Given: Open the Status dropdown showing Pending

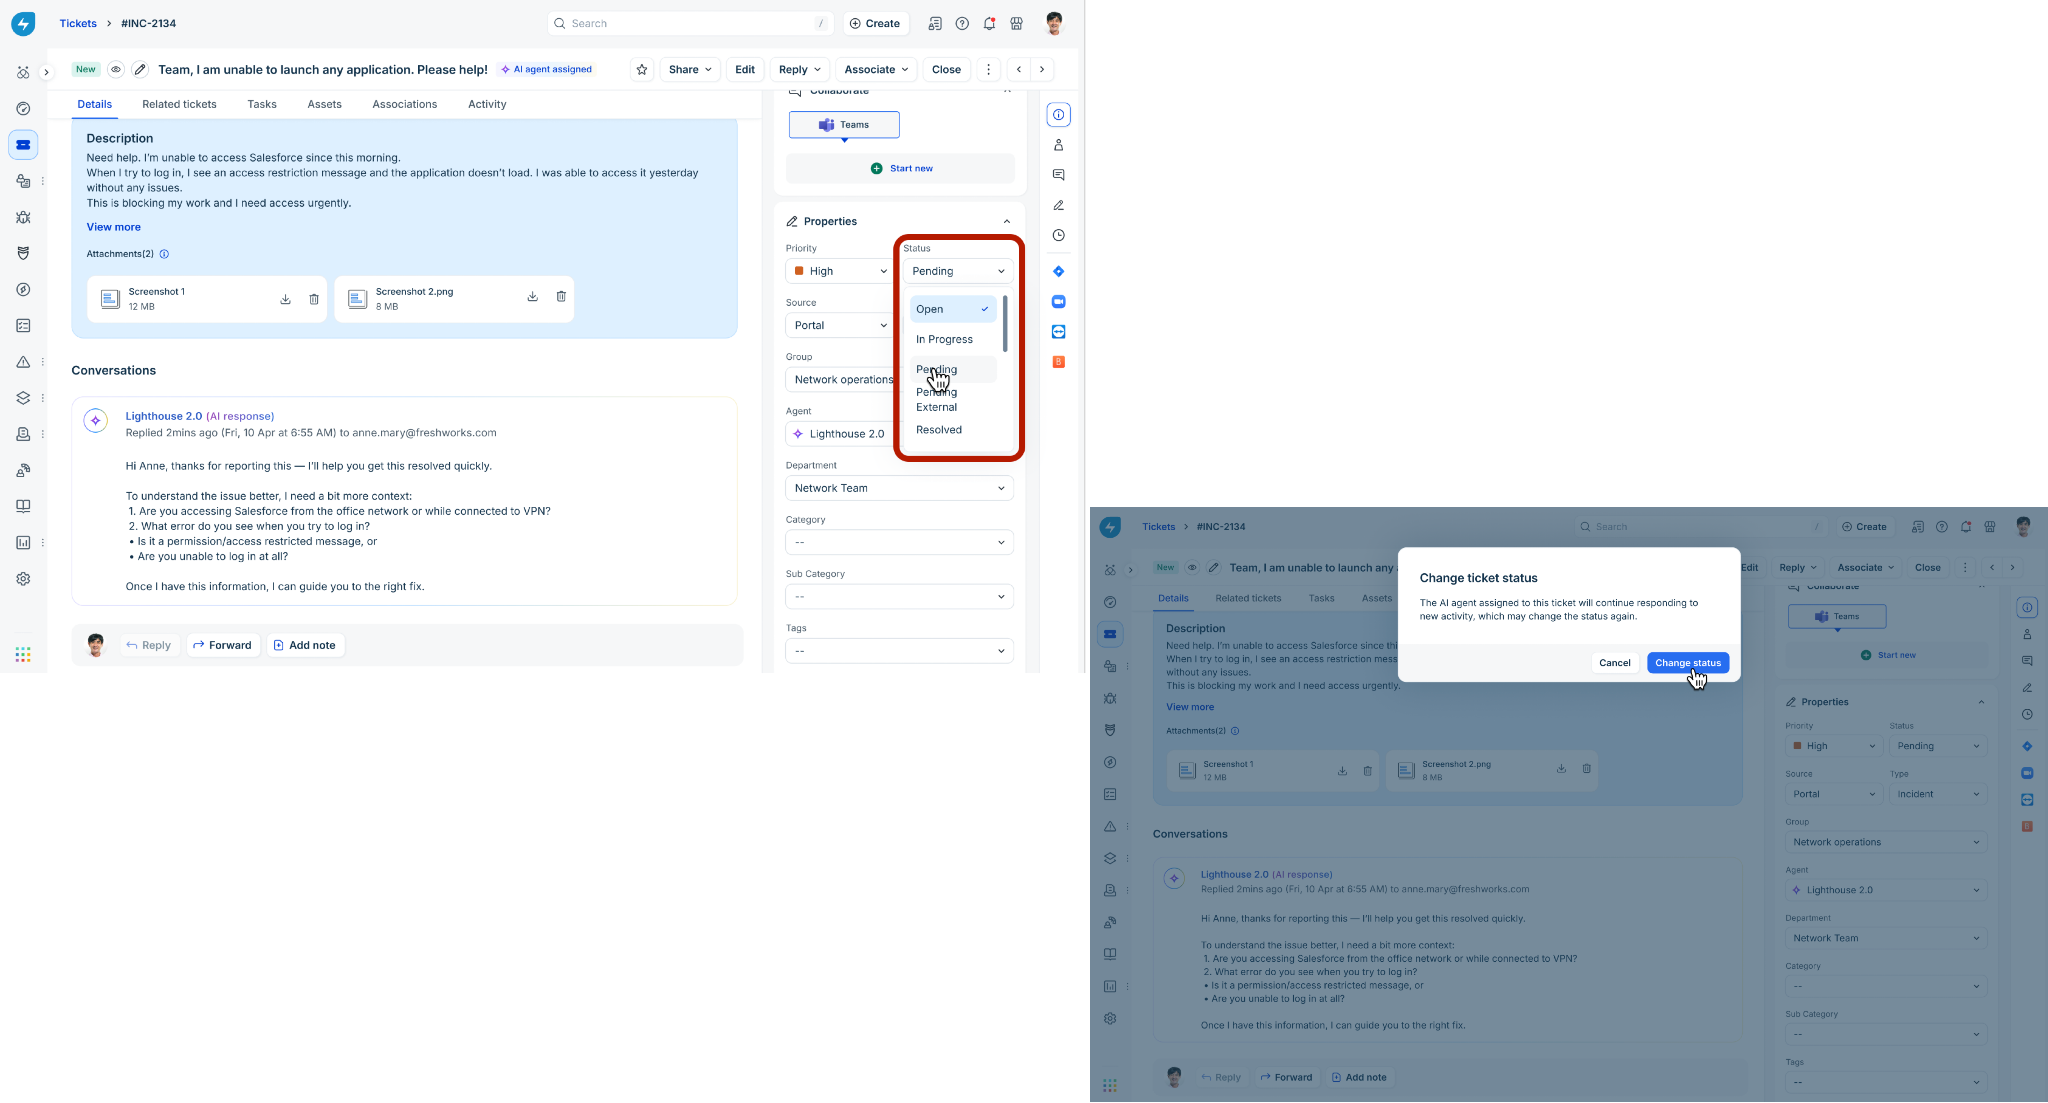Looking at the screenshot, I should (958, 271).
